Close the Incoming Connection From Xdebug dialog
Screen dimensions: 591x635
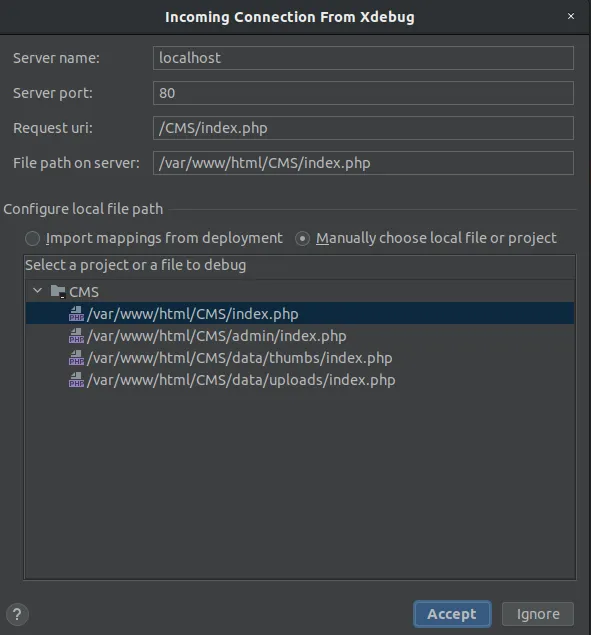click(x=571, y=16)
